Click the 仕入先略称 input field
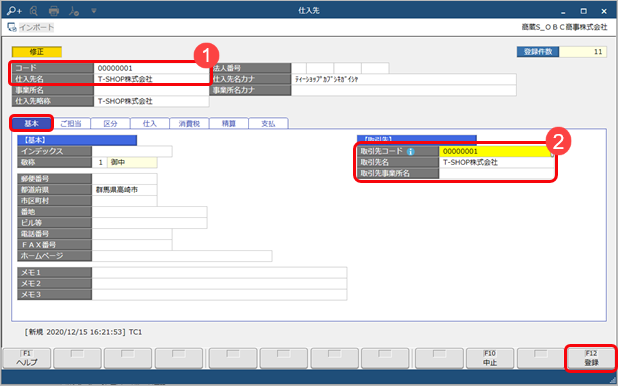618x386 pixels. [151, 101]
